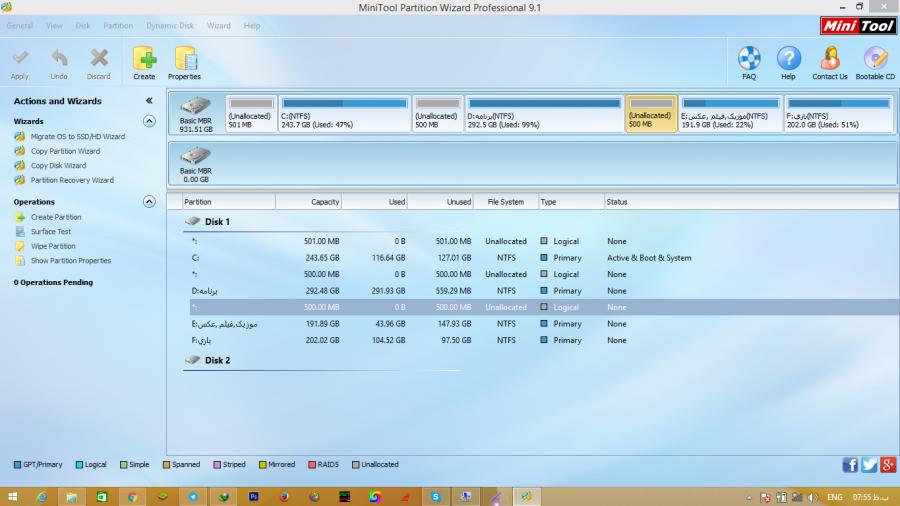The width and height of the screenshot is (900, 506).
Task: Click the Apply checkmark icon
Action: click(20, 58)
